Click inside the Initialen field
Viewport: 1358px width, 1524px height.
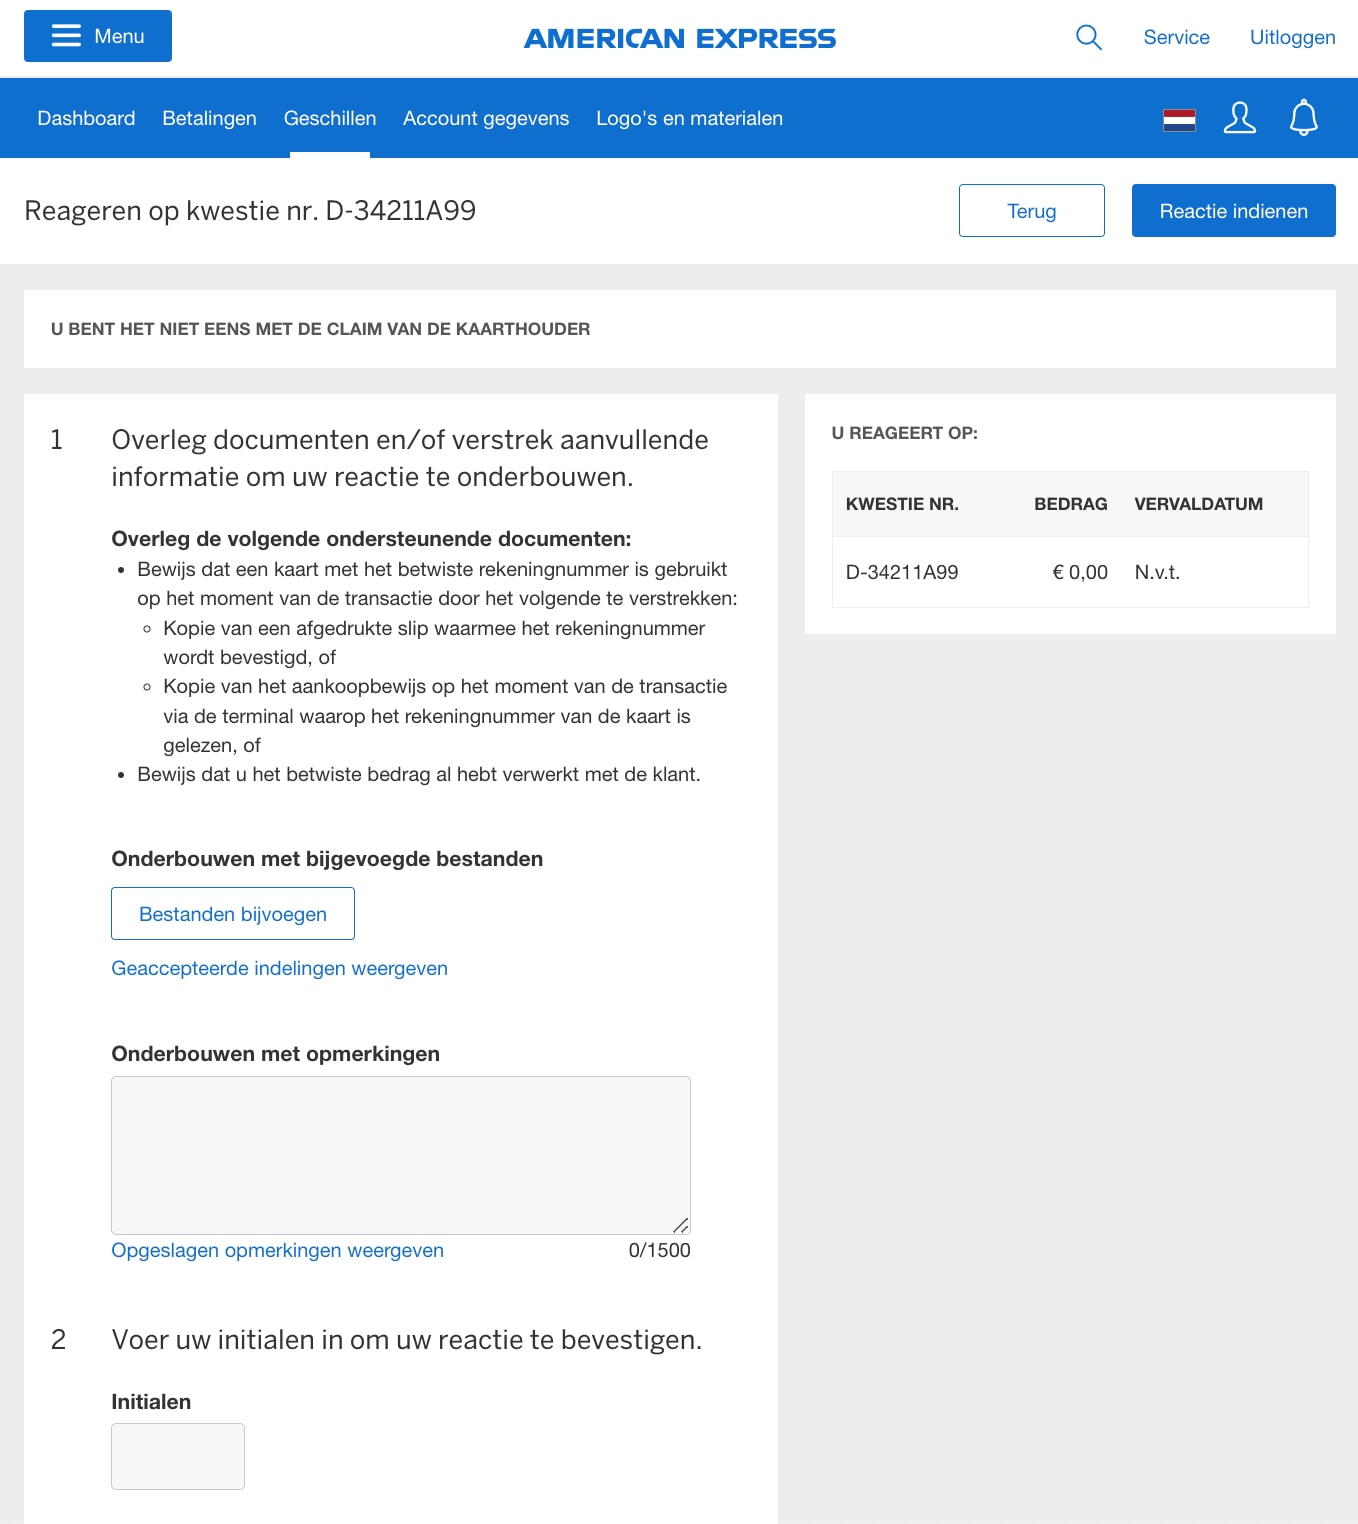(x=177, y=1456)
